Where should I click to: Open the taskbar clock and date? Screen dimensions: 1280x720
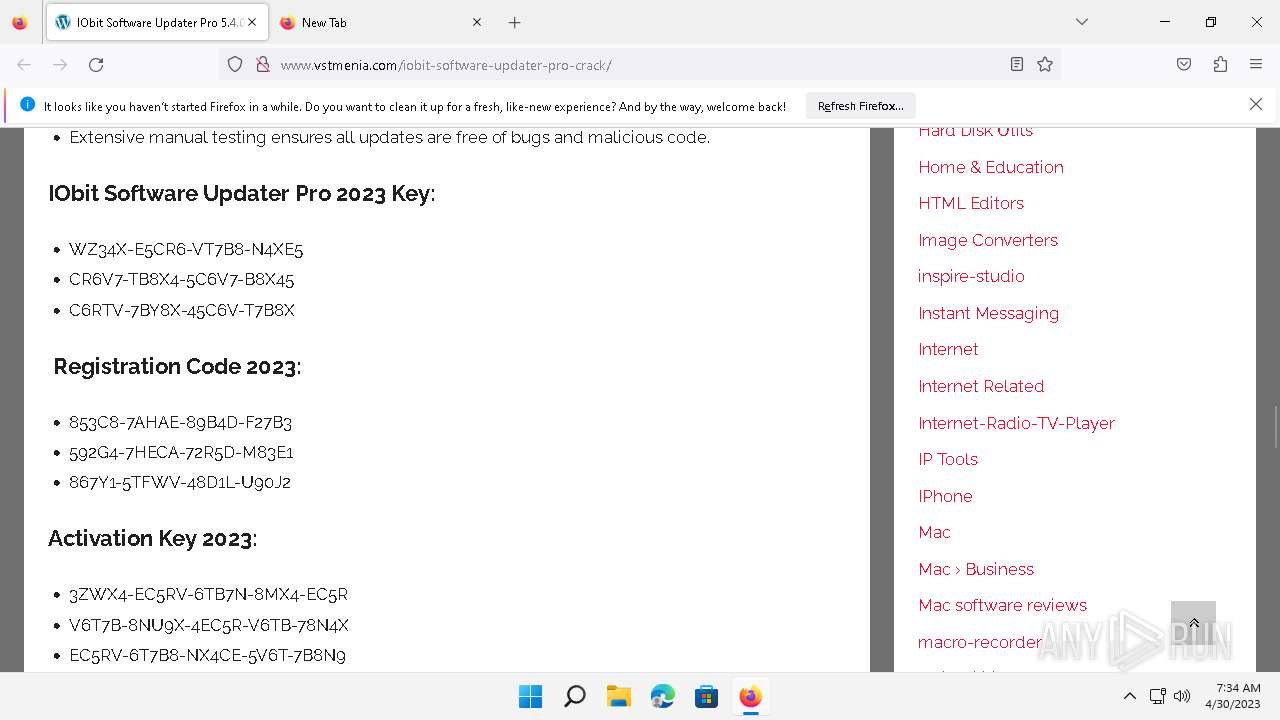pyautogui.click(x=1232, y=696)
